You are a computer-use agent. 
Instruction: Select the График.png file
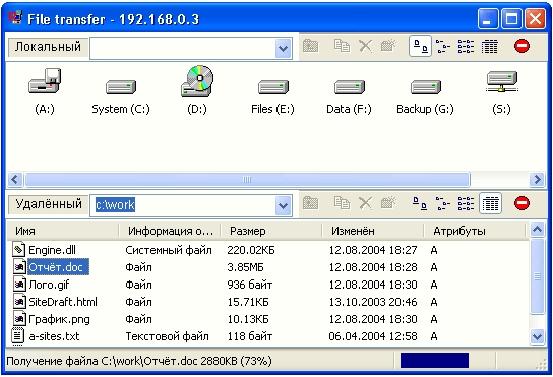59,319
